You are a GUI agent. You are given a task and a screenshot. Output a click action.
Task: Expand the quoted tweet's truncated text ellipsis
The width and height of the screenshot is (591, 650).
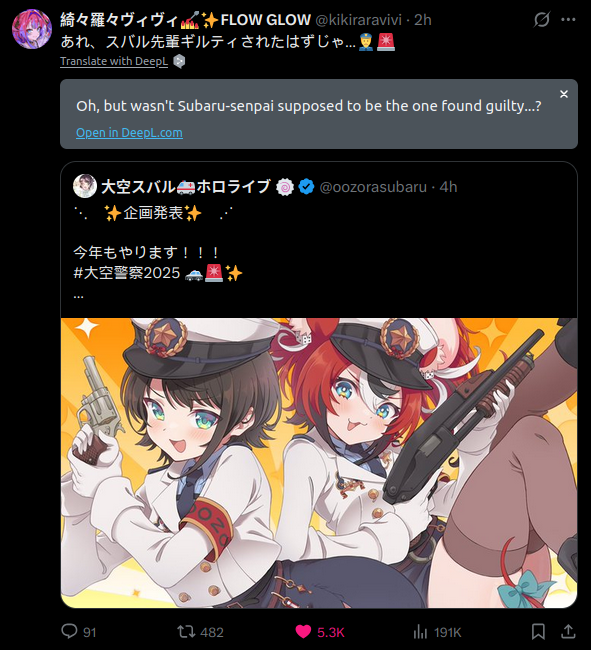(78, 296)
